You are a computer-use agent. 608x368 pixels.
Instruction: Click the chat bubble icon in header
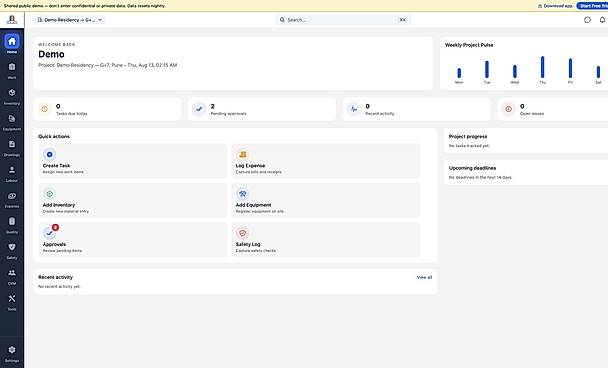pos(587,20)
